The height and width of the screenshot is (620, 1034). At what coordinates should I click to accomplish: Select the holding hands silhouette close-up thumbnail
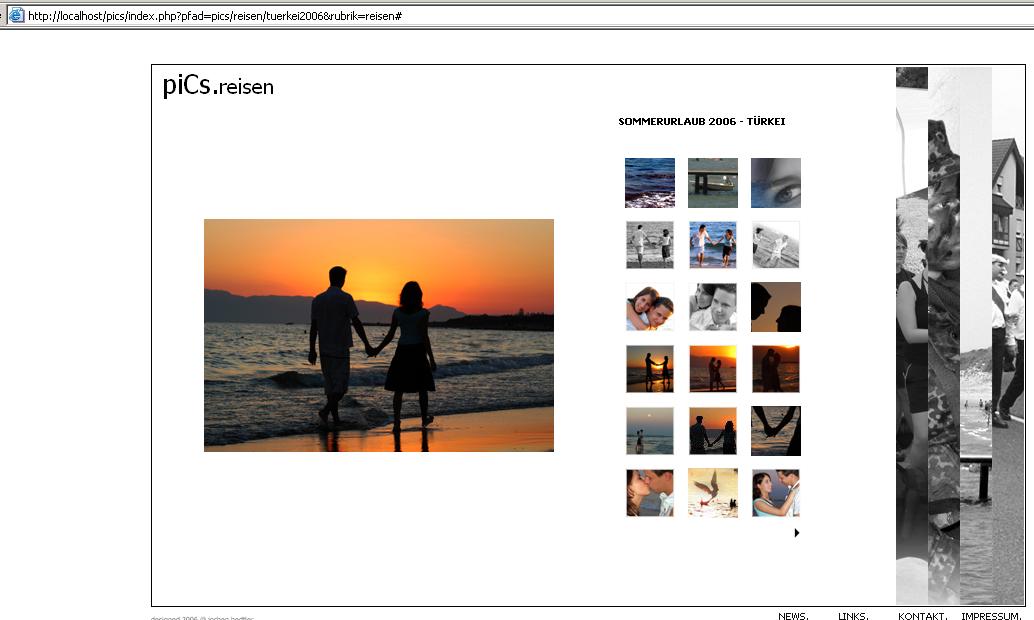click(x=776, y=431)
